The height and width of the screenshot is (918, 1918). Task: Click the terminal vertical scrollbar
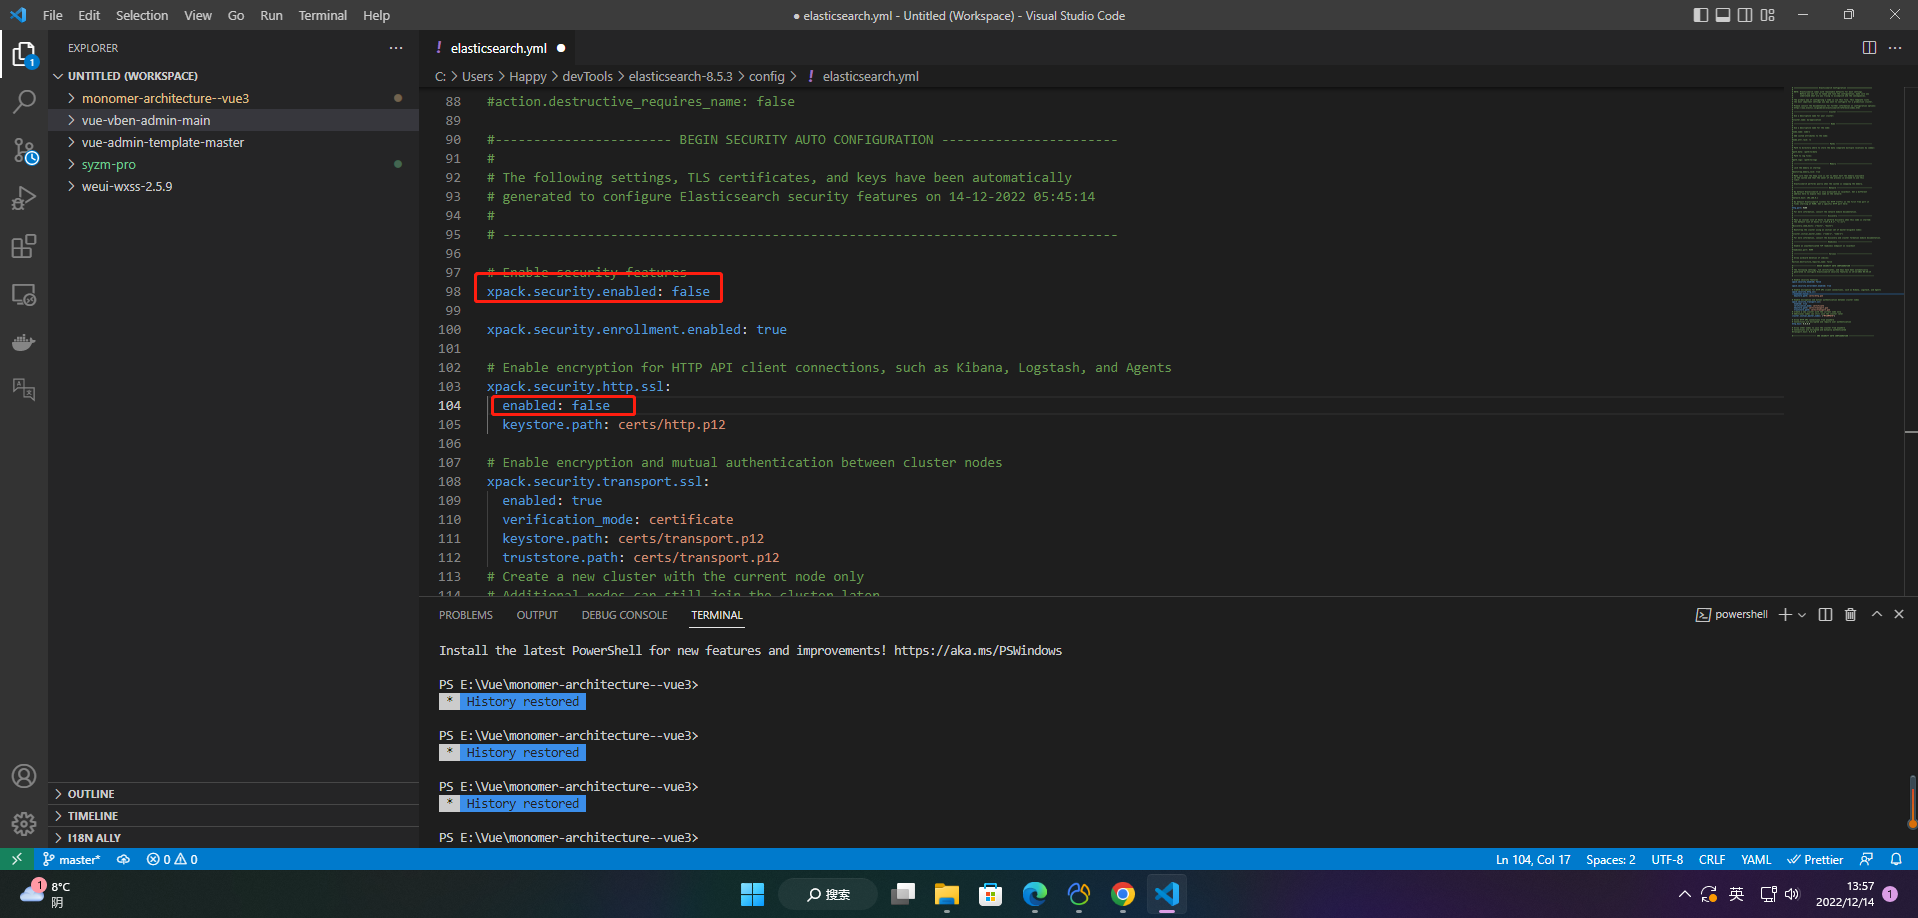[x=1912, y=802]
